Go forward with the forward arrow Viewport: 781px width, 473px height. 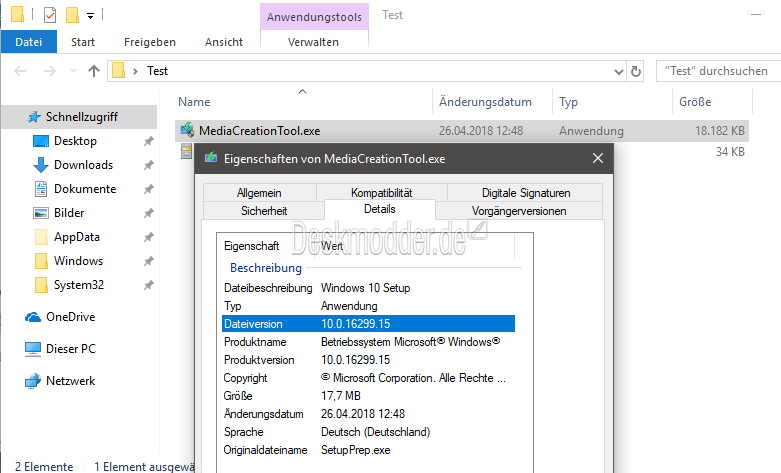[49, 71]
